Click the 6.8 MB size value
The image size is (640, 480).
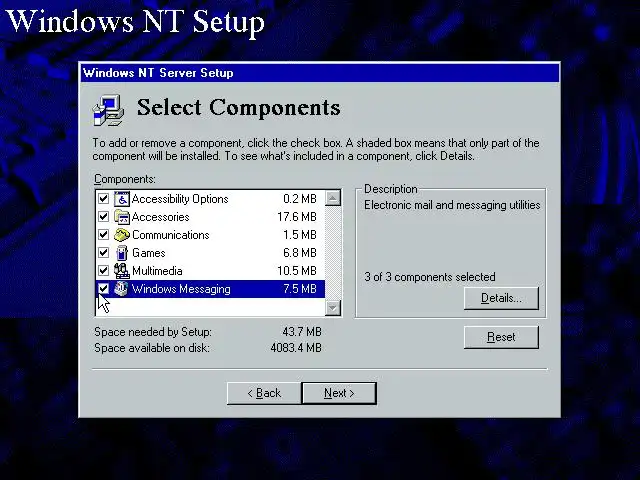click(300, 253)
